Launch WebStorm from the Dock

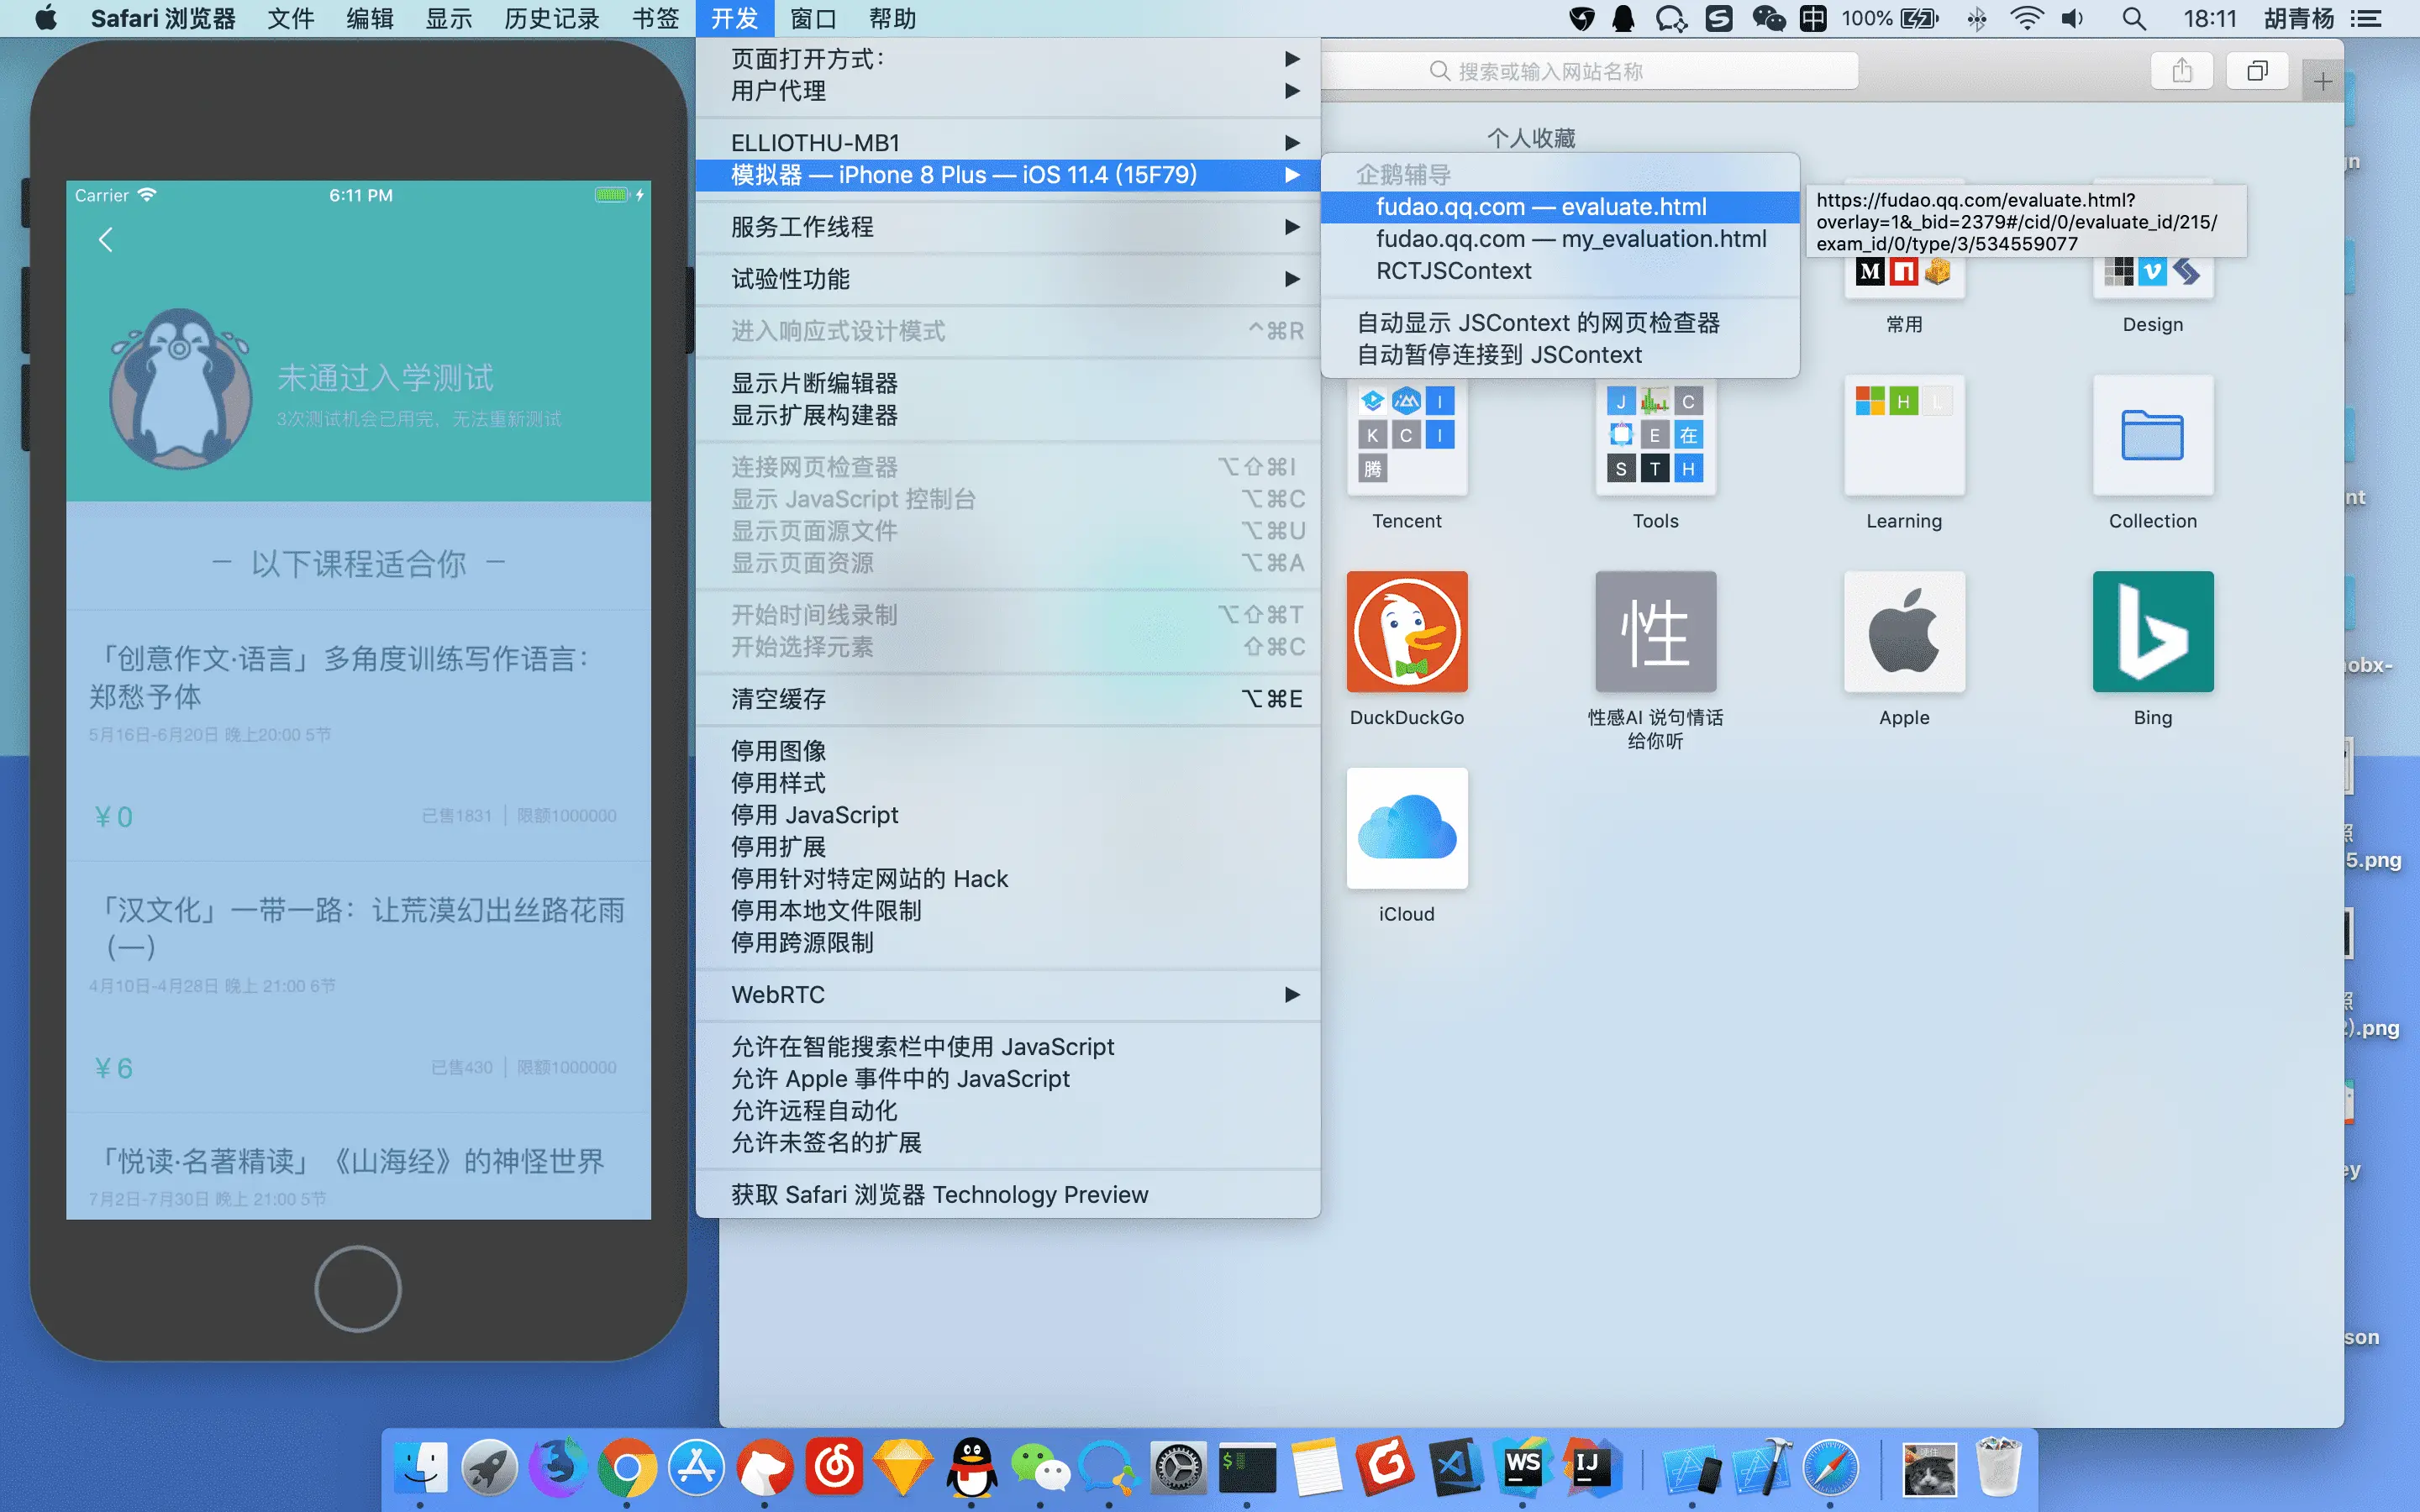click(x=1522, y=1466)
